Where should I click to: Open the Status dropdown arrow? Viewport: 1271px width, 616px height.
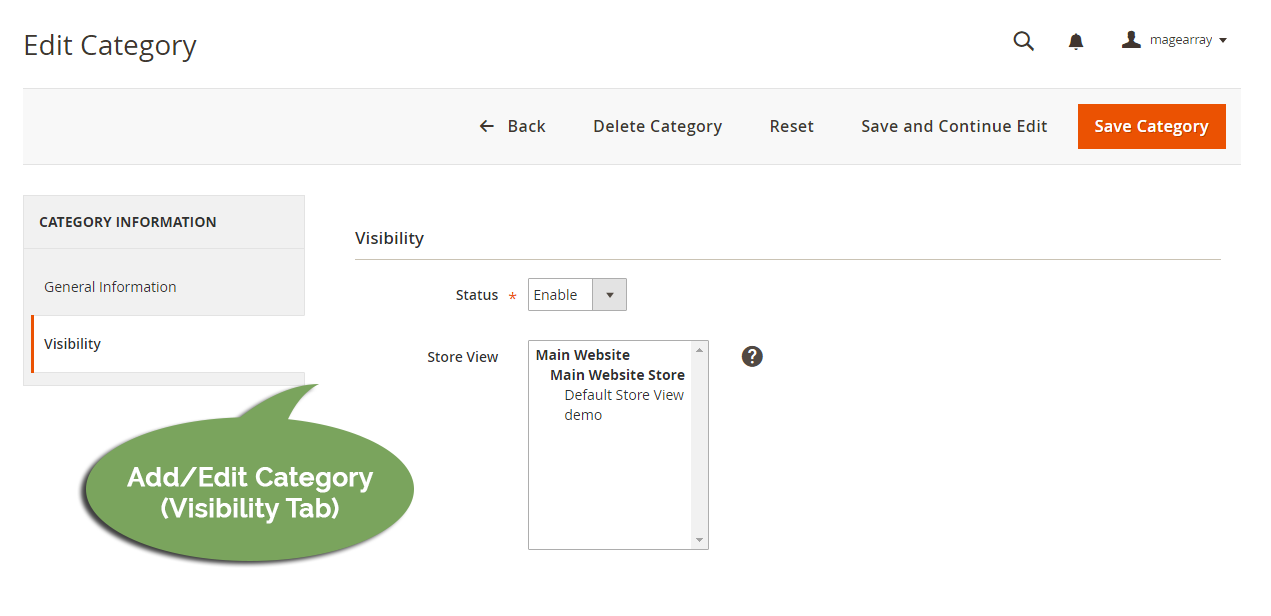click(x=609, y=294)
